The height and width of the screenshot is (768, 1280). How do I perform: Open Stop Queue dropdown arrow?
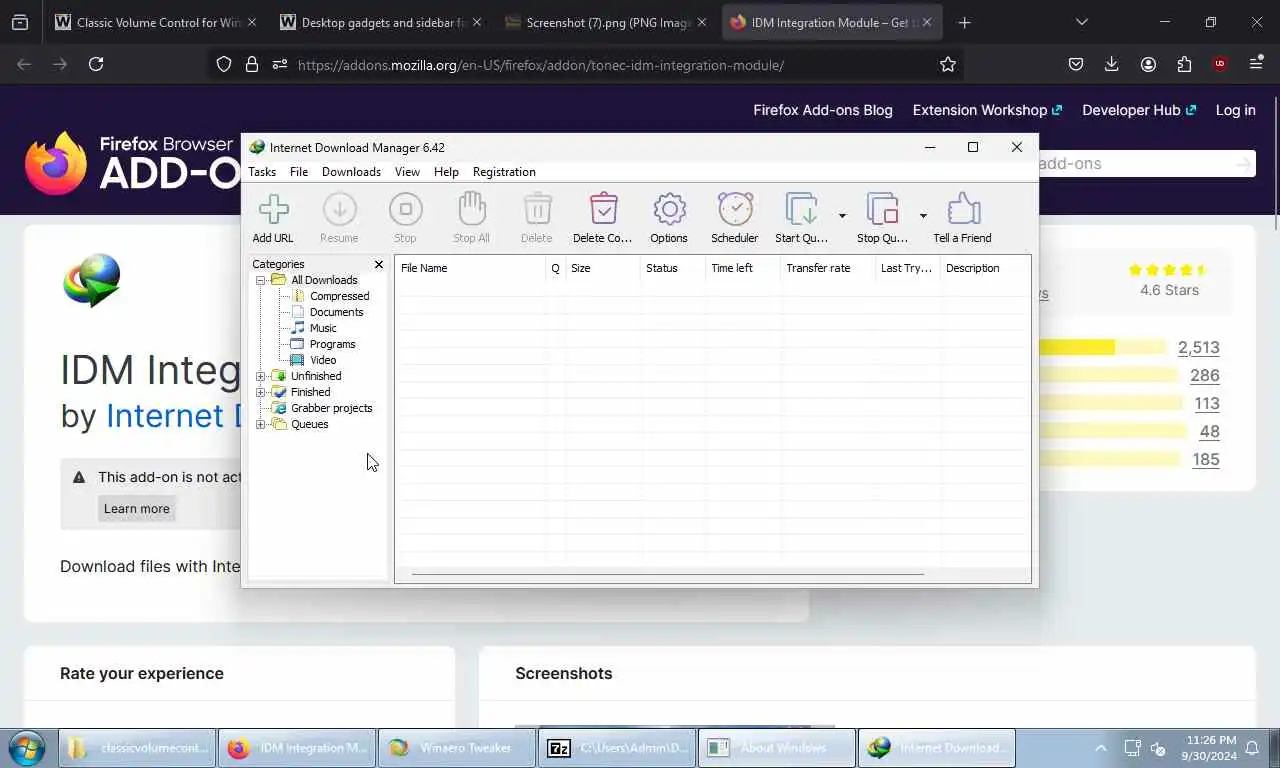(x=923, y=216)
